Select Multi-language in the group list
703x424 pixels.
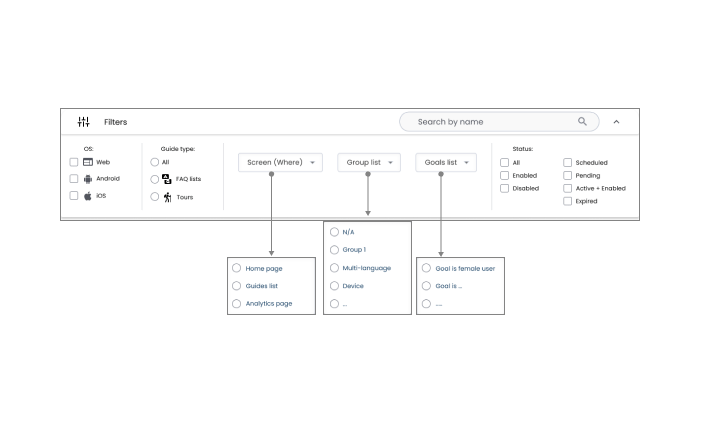pyautogui.click(x=333, y=268)
